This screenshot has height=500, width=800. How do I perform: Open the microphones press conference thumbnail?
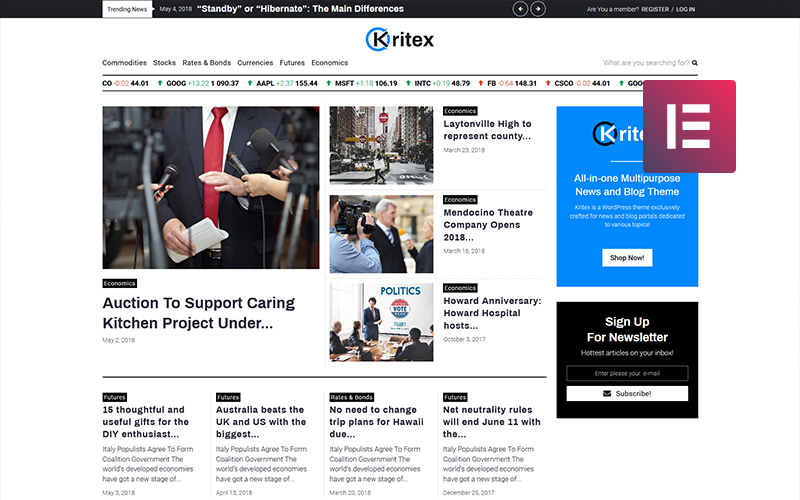point(211,187)
